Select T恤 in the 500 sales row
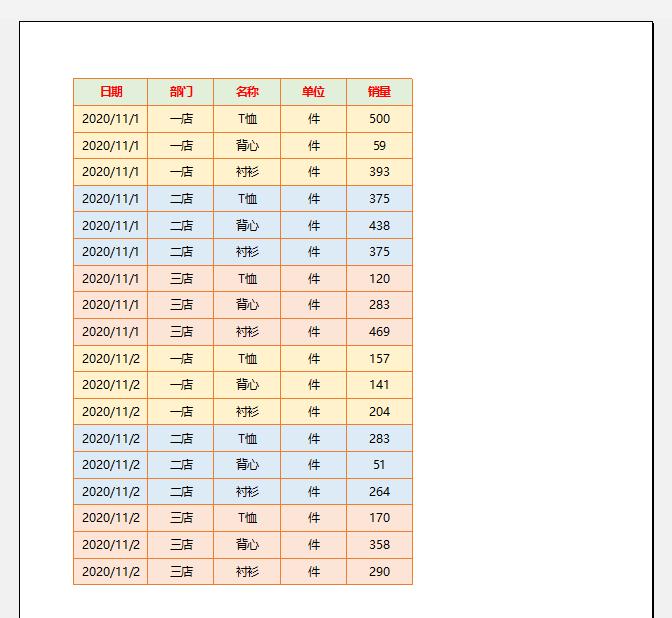 [x=247, y=119]
